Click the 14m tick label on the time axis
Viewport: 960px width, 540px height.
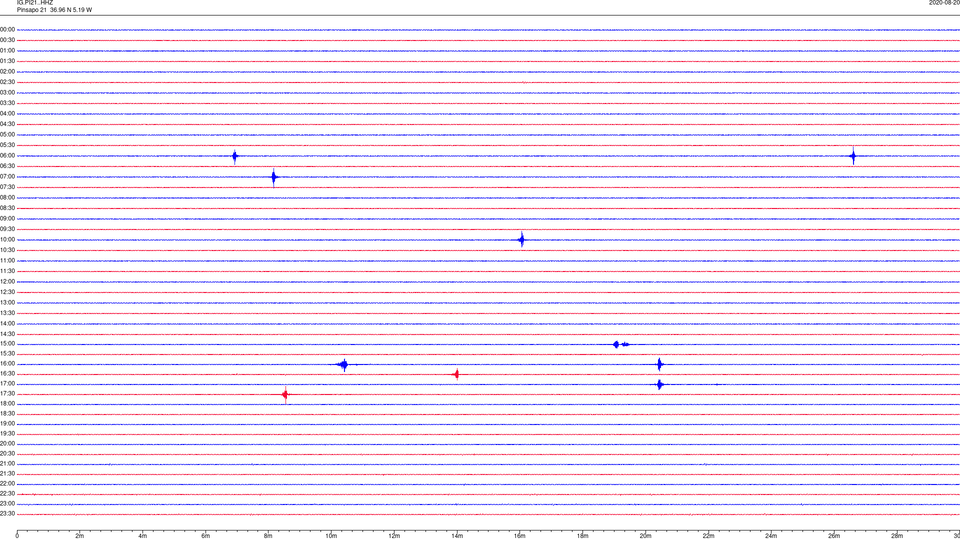tap(457, 536)
